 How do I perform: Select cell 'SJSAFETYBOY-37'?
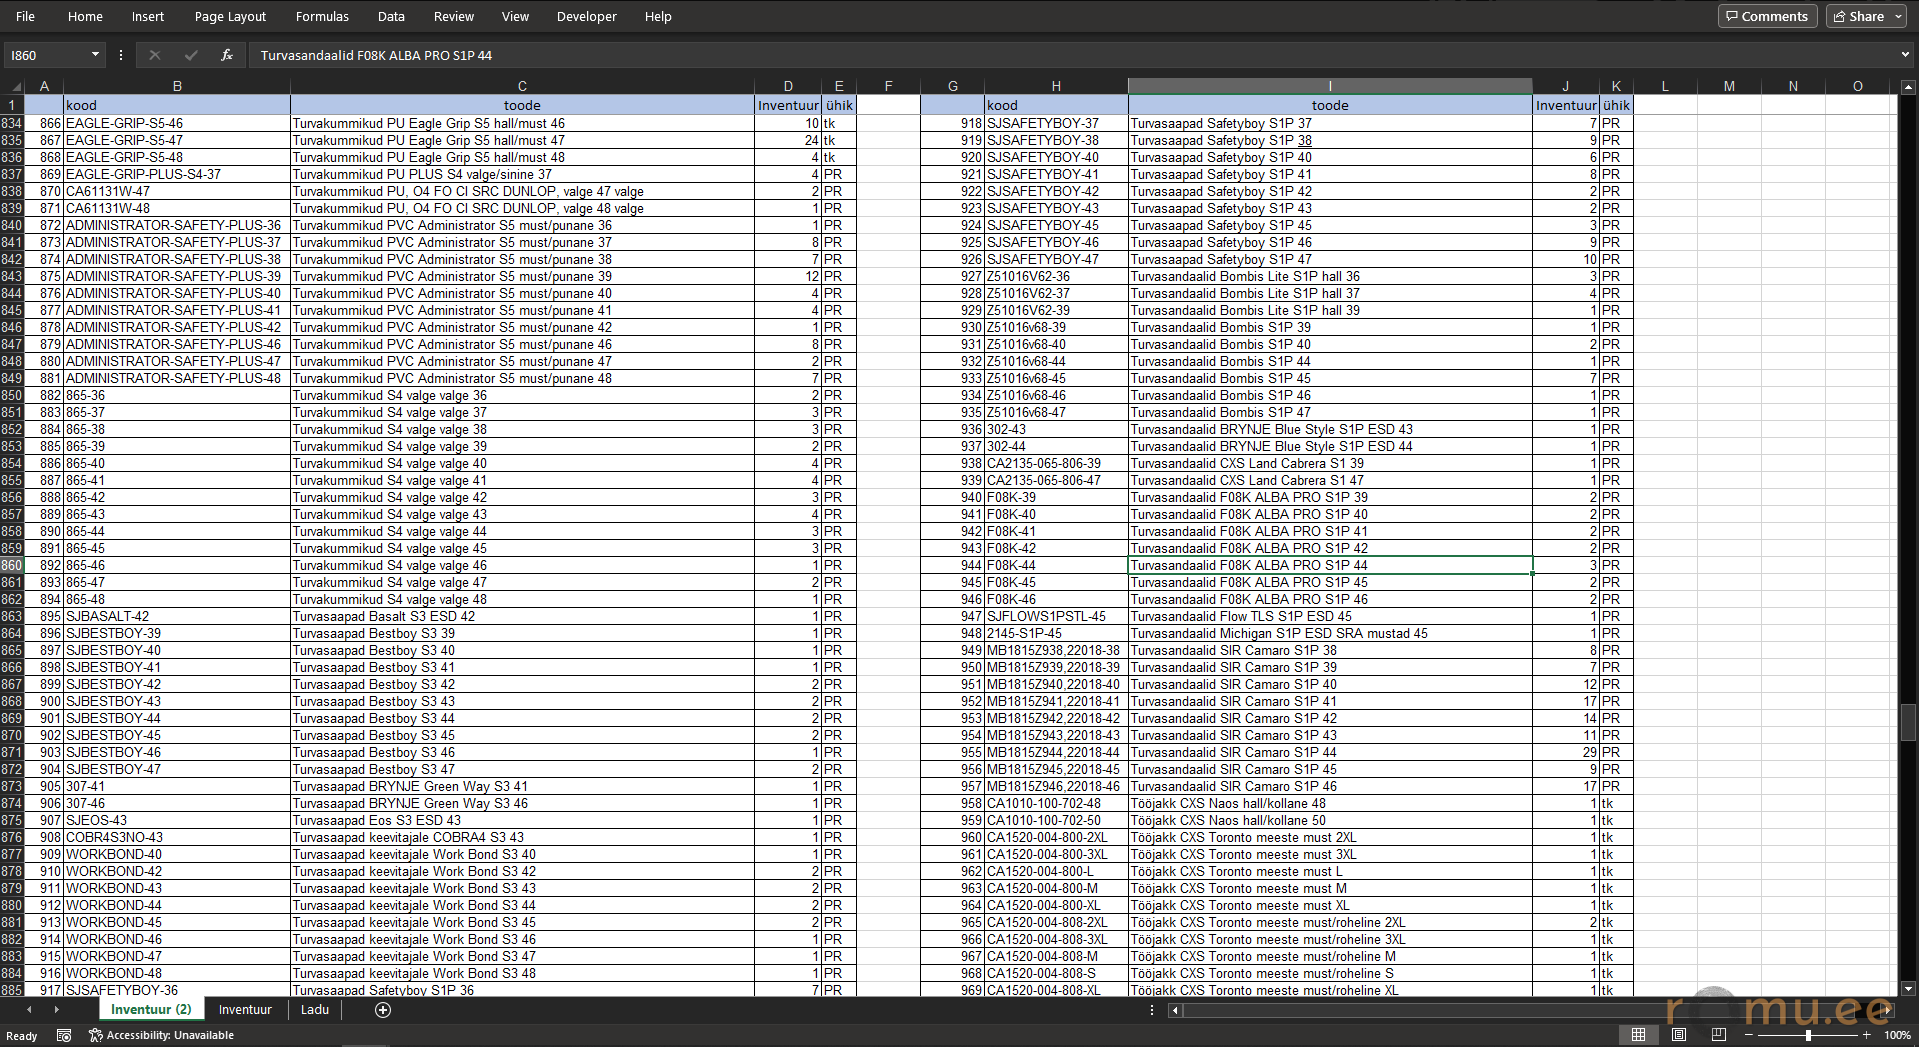pos(1056,123)
